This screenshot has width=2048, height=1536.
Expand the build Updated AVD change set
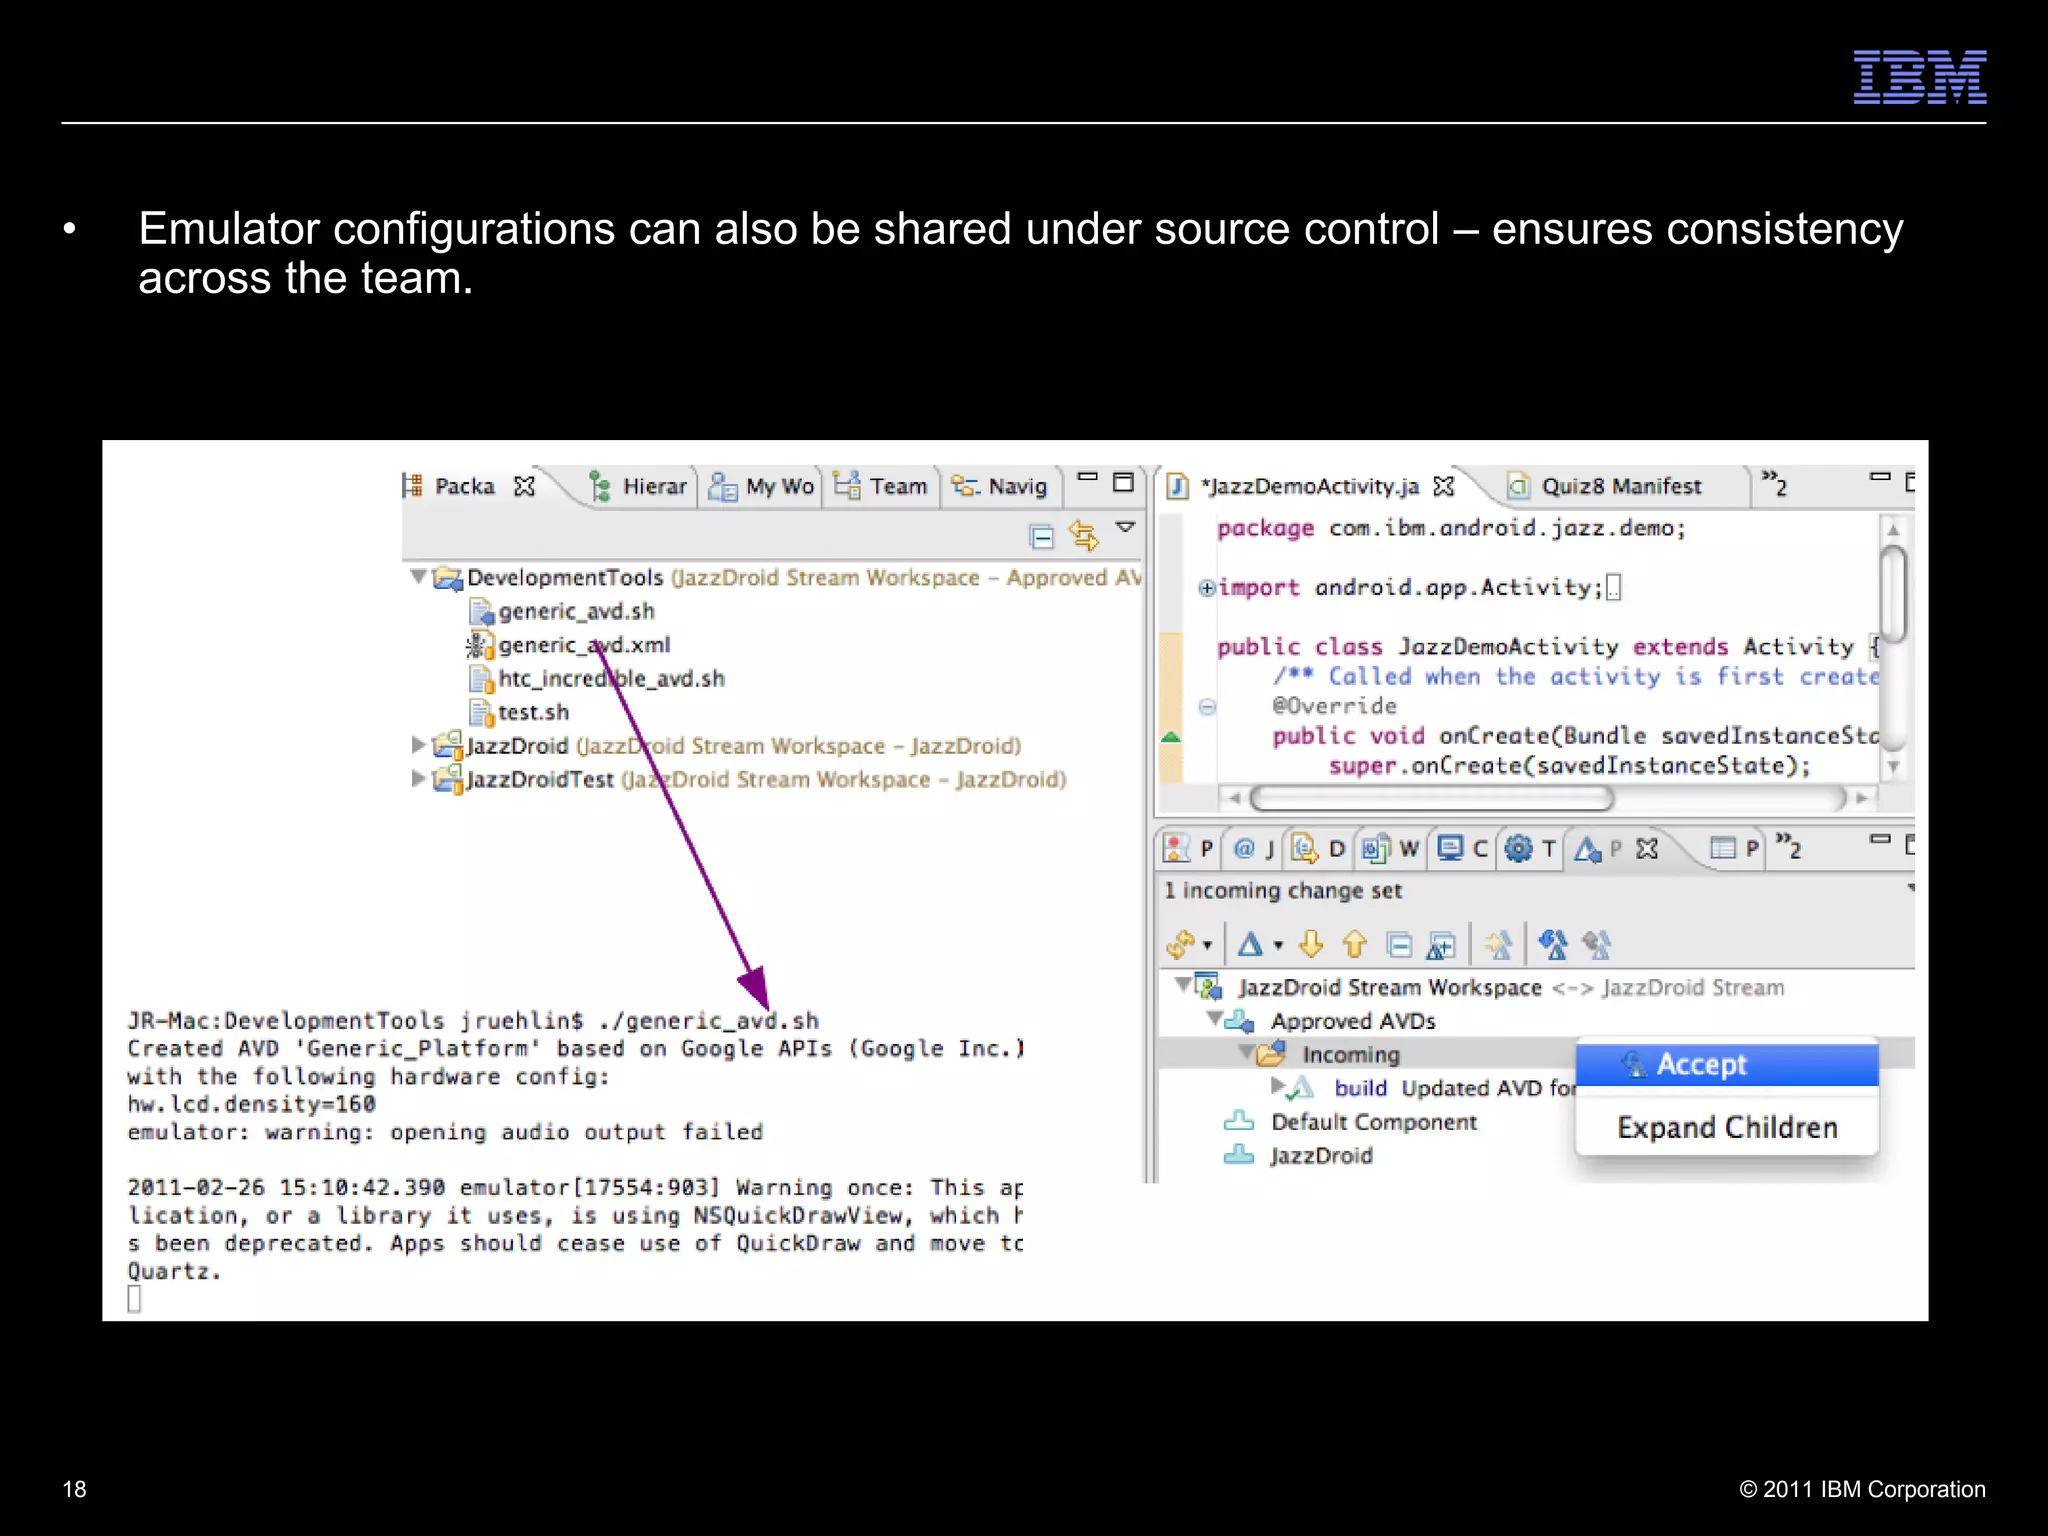click(x=1277, y=1084)
